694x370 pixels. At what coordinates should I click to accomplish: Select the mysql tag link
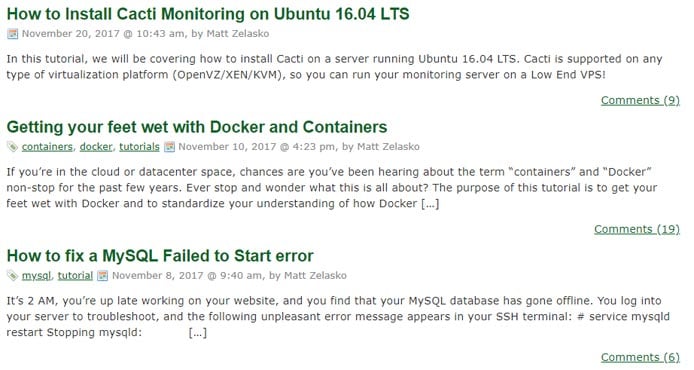coord(36,275)
